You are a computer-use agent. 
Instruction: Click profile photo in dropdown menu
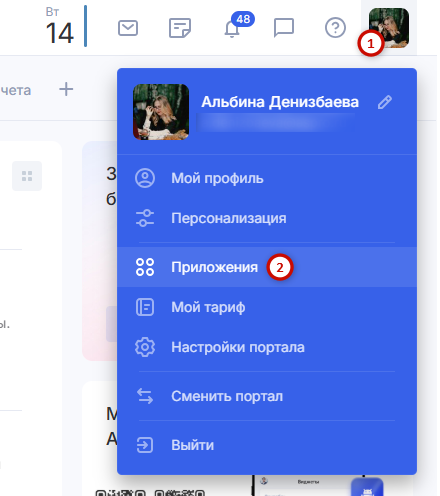pos(161,112)
